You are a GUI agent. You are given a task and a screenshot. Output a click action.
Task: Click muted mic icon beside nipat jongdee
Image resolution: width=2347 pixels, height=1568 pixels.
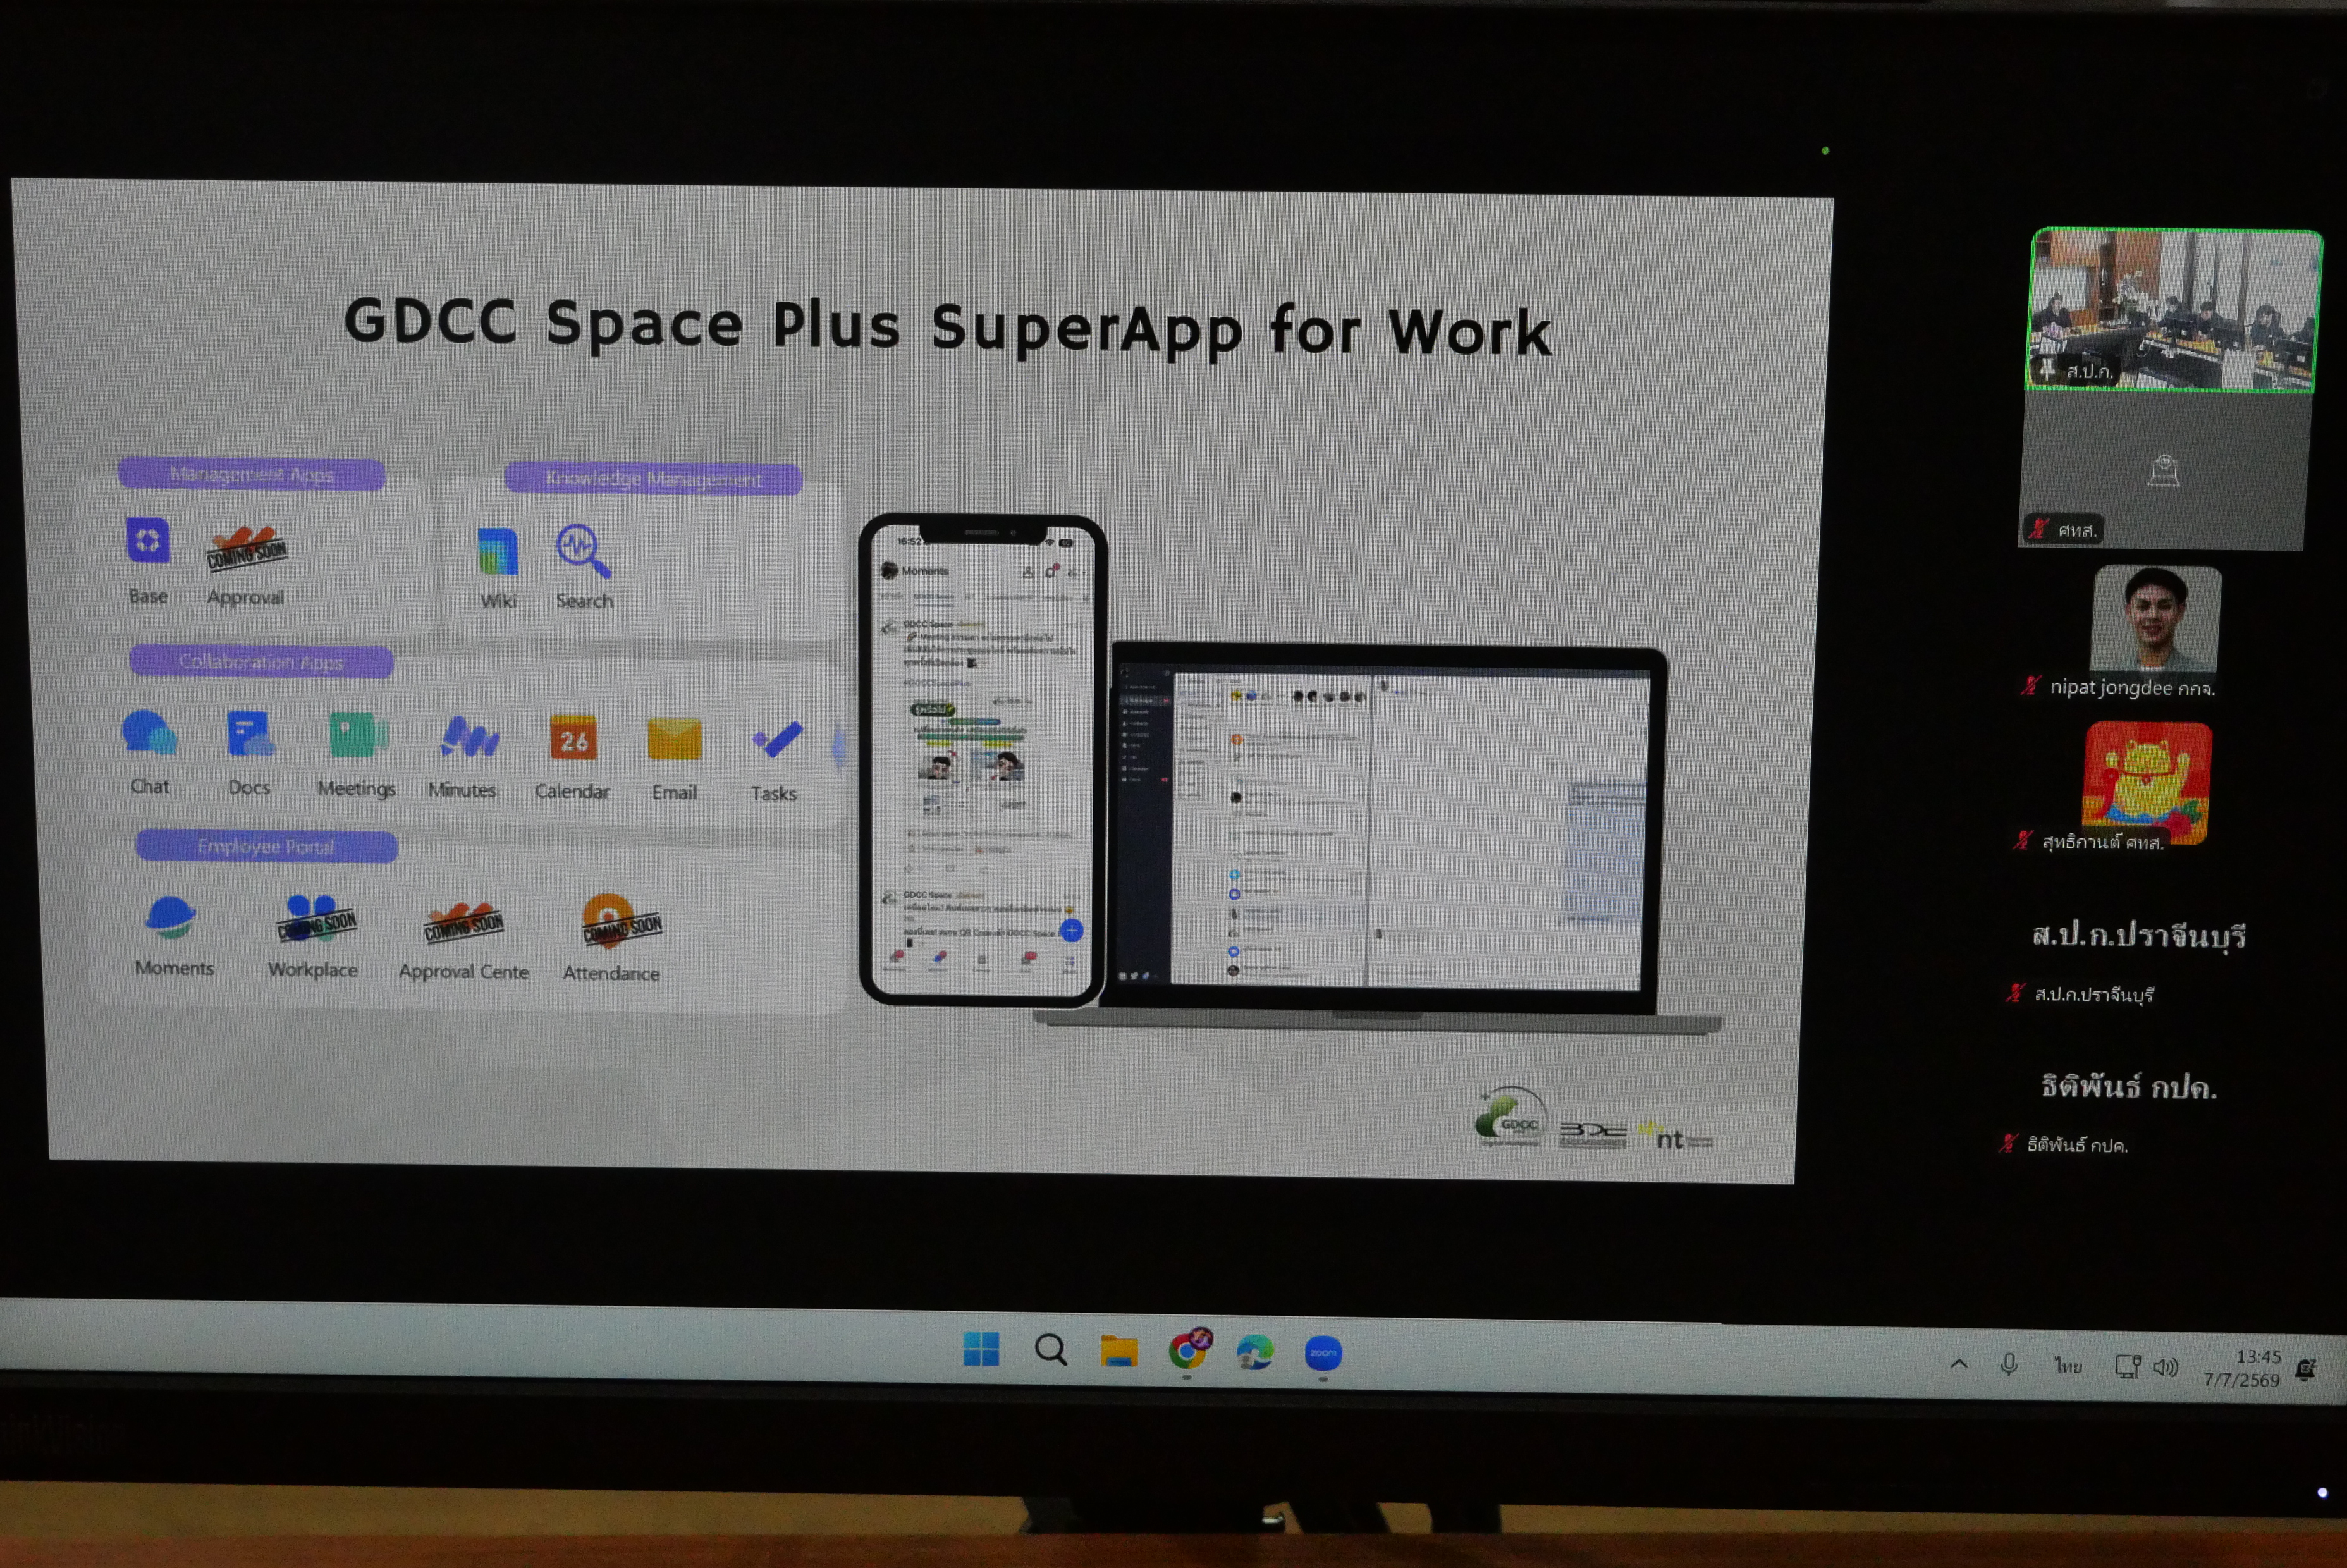pyautogui.click(x=2030, y=686)
